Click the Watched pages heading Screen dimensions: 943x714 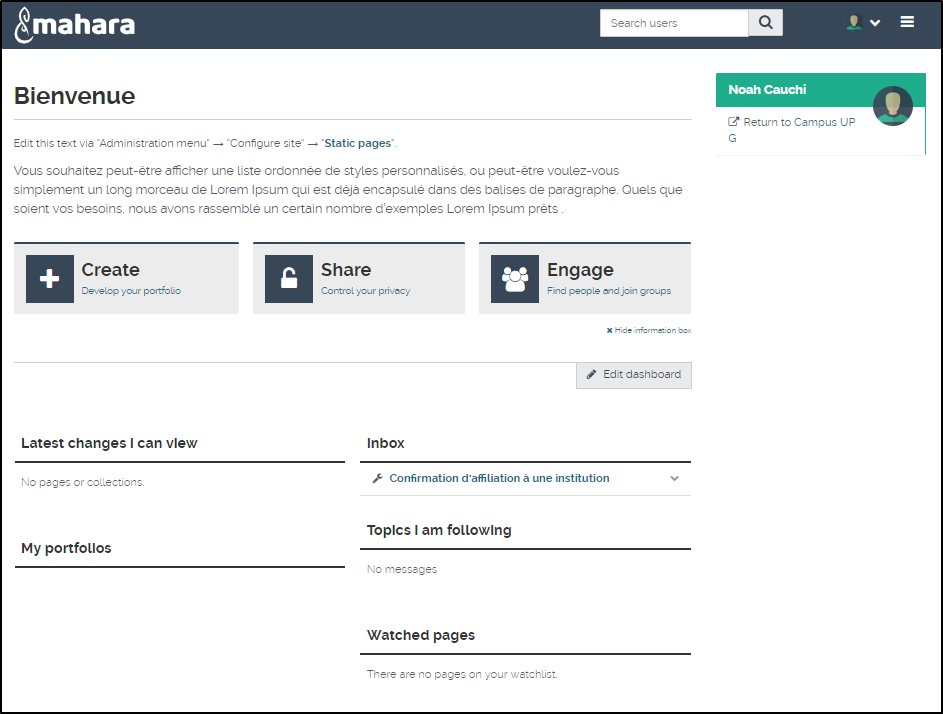(x=421, y=635)
